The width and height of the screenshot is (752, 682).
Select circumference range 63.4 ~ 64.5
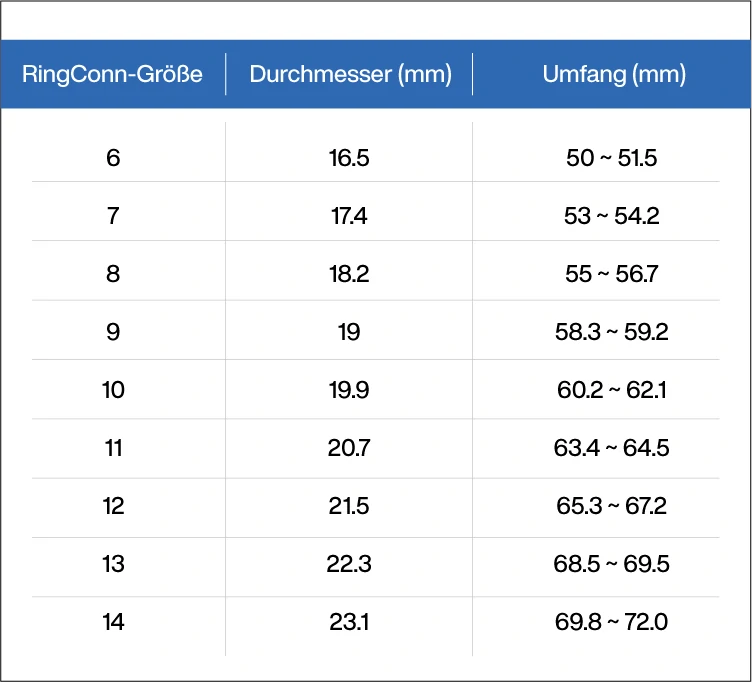pos(611,447)
